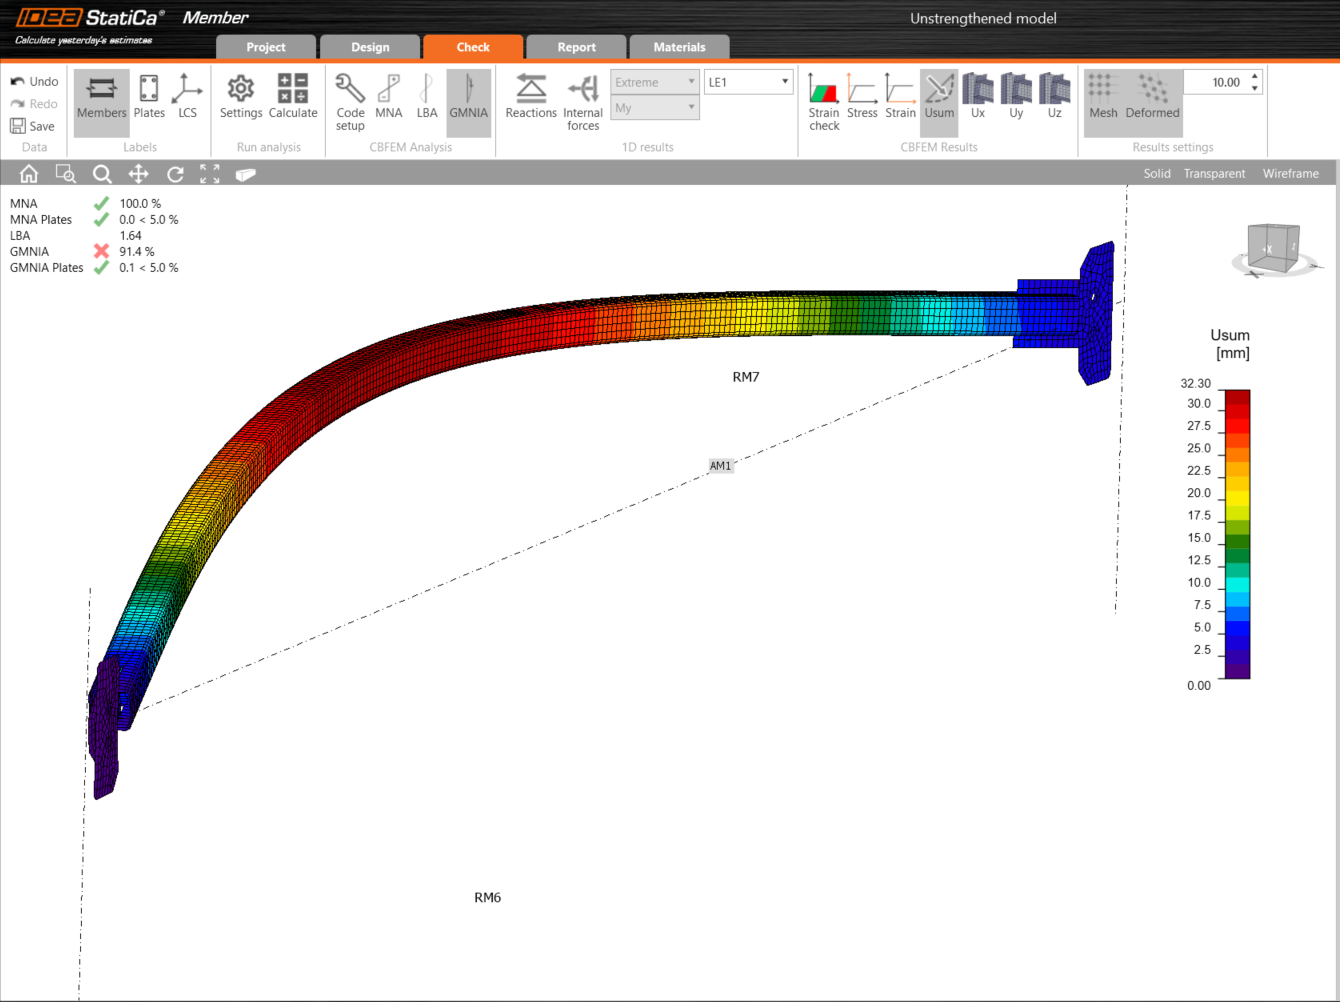Viewport: 1340px width, 1002px height.
Task: Display Ux deformation results
Action: tap(978, 97)
